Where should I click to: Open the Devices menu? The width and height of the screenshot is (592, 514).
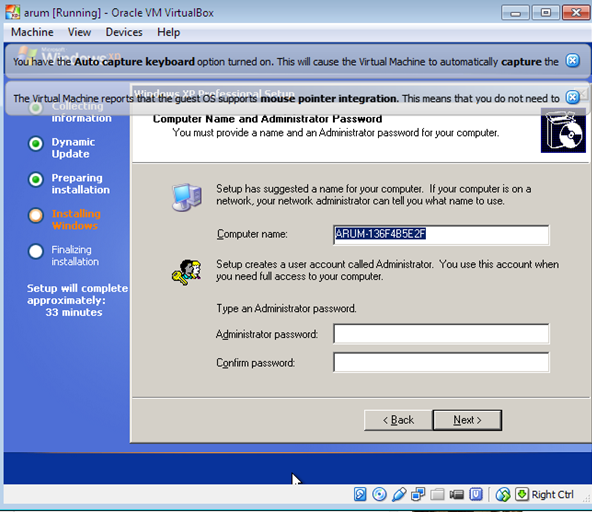point(124,32)
